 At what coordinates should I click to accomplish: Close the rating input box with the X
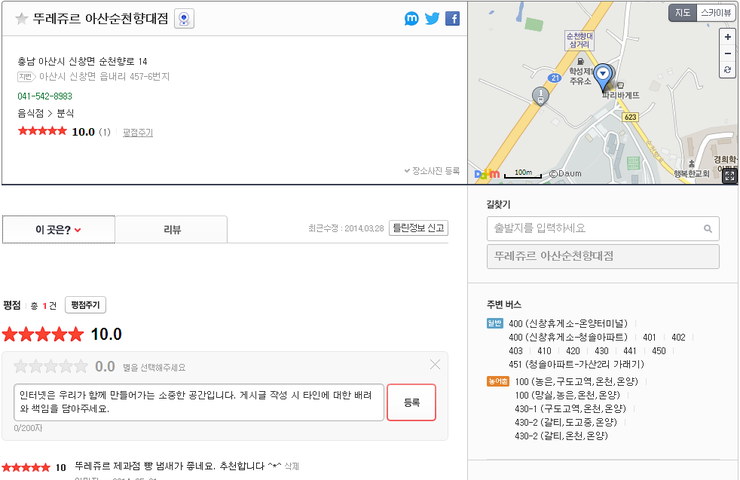pos(435,364)
